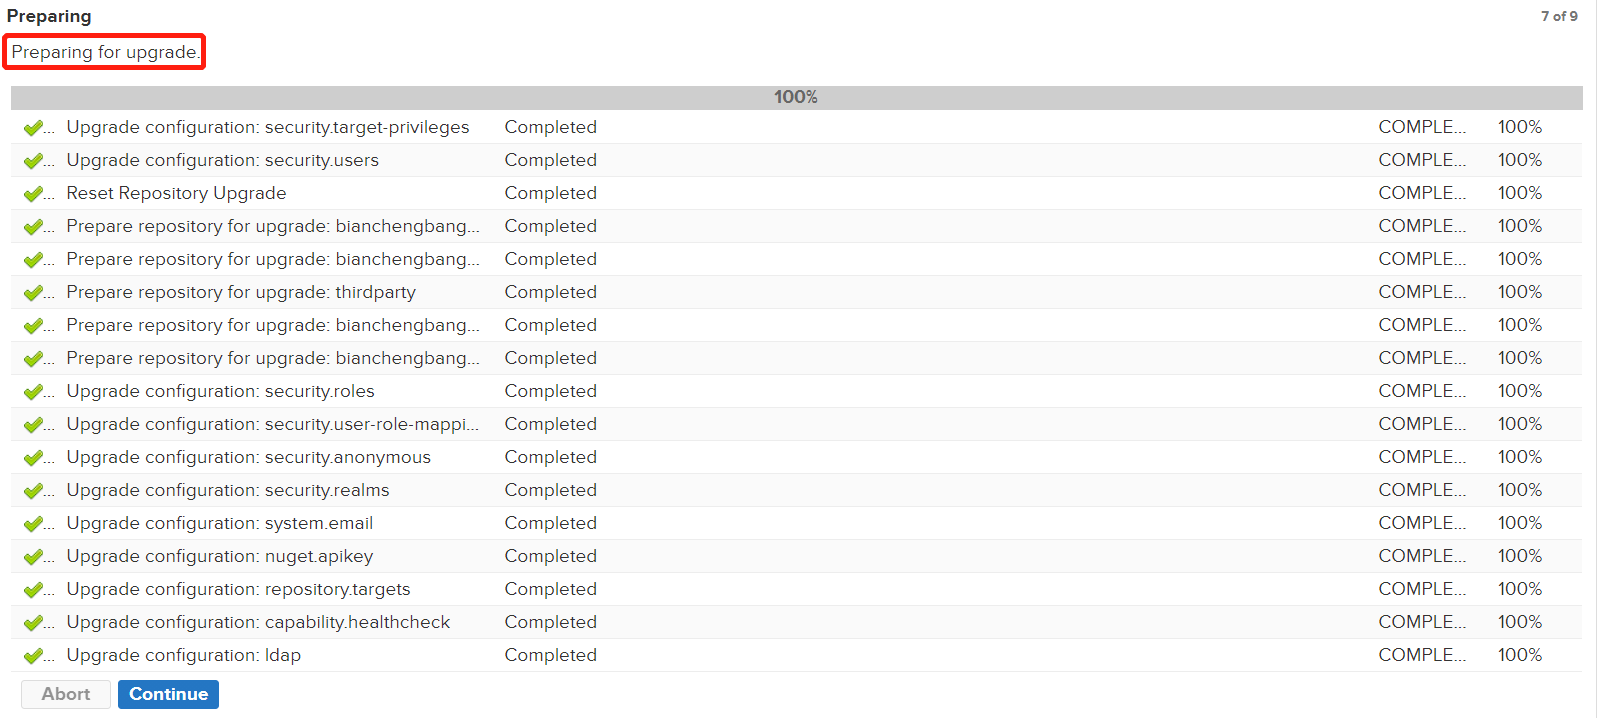Click the Completed status for ldap row
This screenshot has height=718, width=1597.
[550, 655]
